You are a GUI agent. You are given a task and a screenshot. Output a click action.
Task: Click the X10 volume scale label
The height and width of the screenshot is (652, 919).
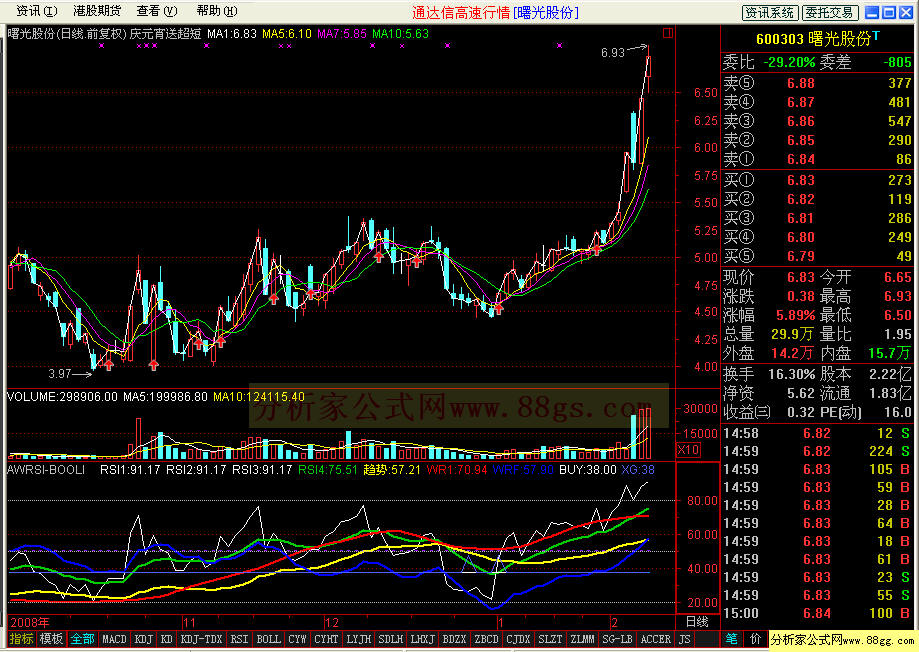tap(688, 450)
